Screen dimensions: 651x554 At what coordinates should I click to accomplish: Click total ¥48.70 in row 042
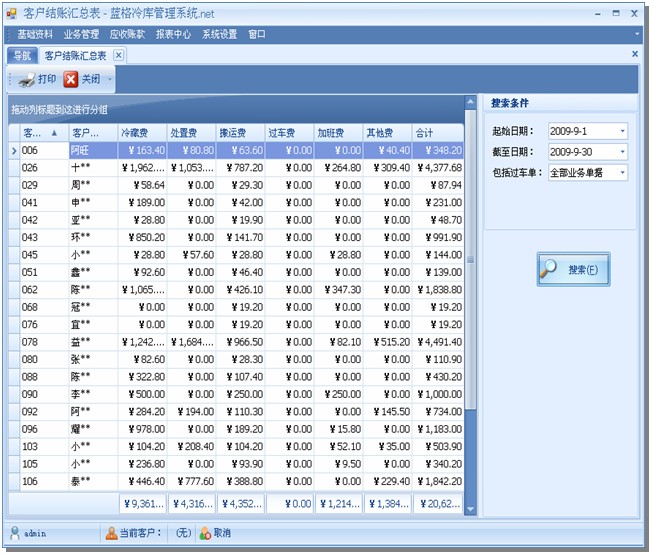point(438,220)
